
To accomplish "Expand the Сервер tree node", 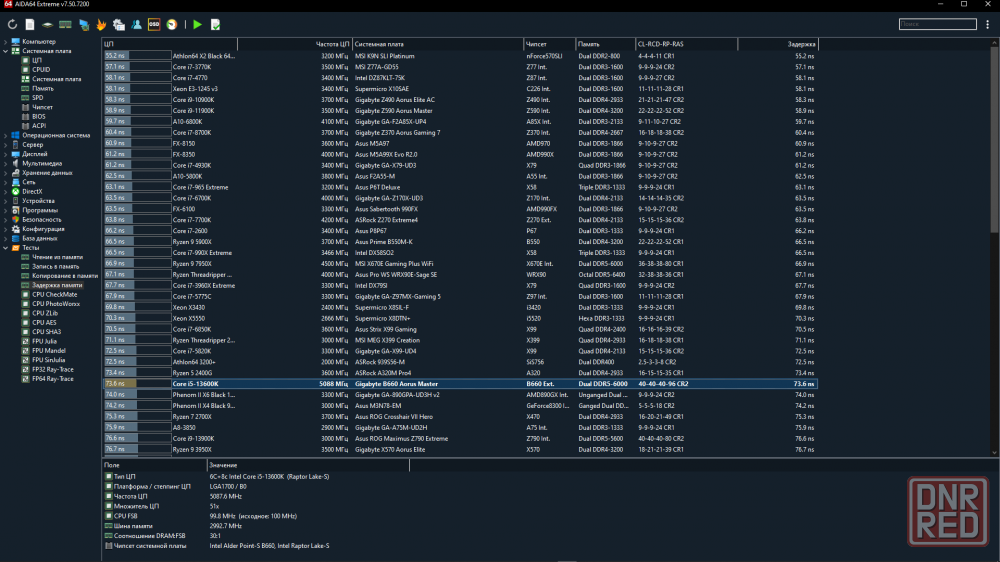I will [6, 145].
